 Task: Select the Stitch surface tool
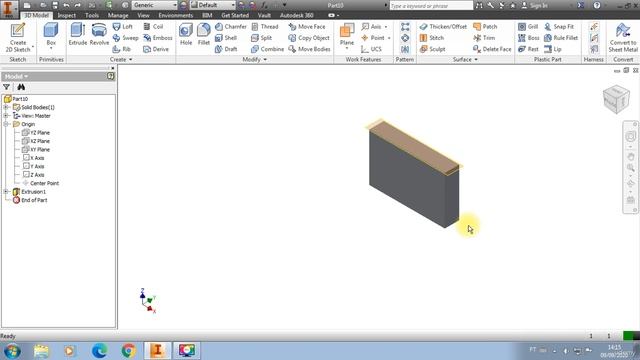(x=431, y=38)
